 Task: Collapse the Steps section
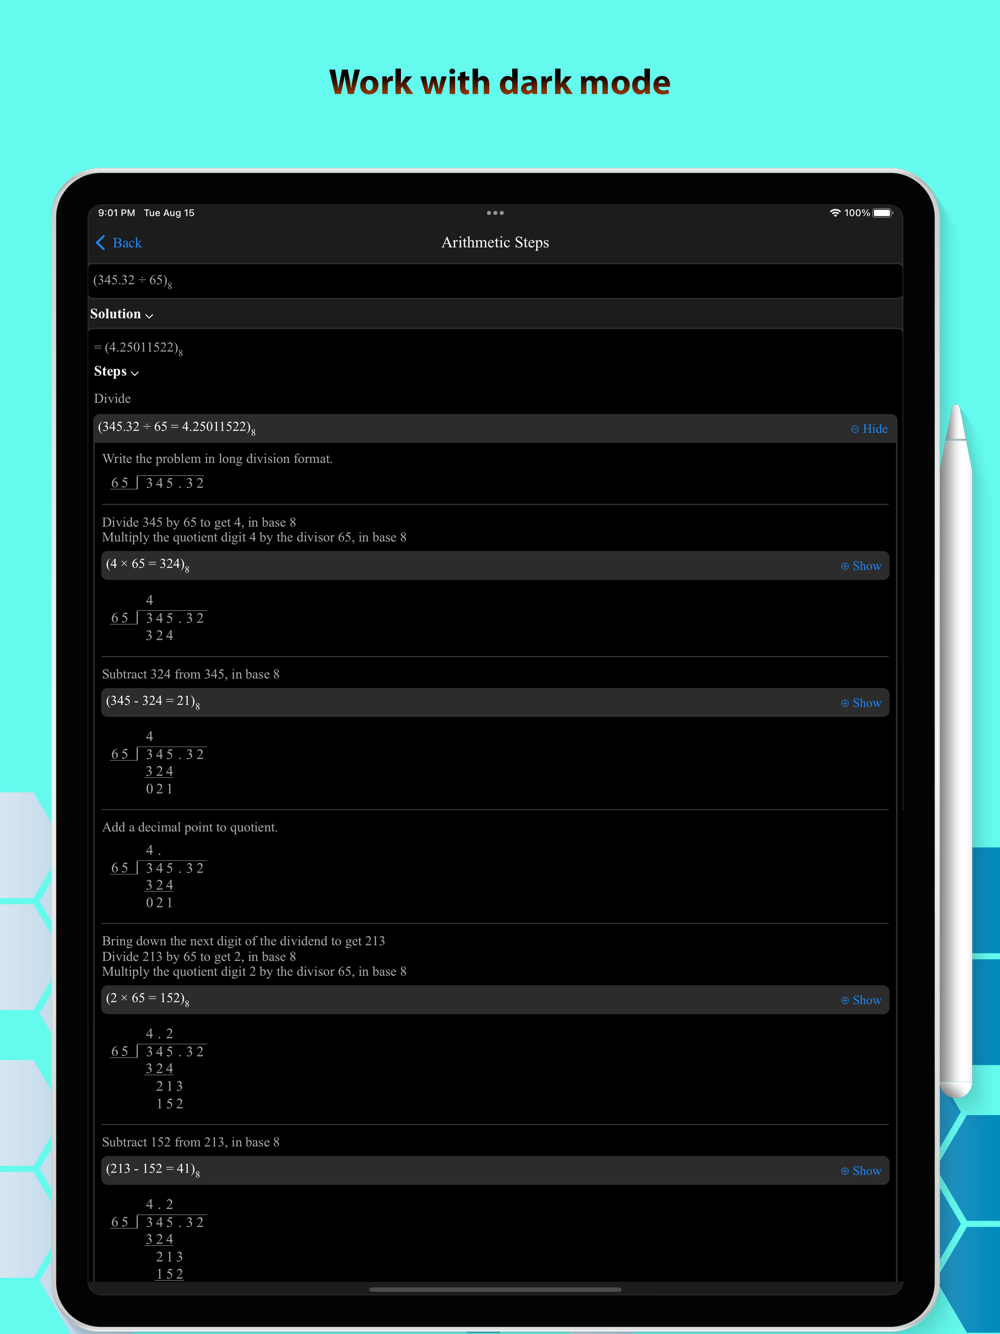(116, 372)
